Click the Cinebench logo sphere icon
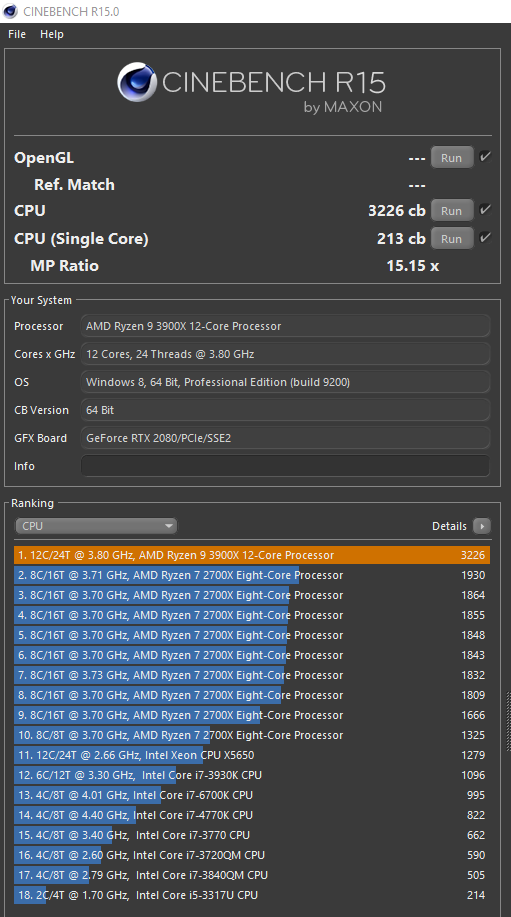This screenshot has height=917, width=511. pyautogui.click(x=136, y=82)
